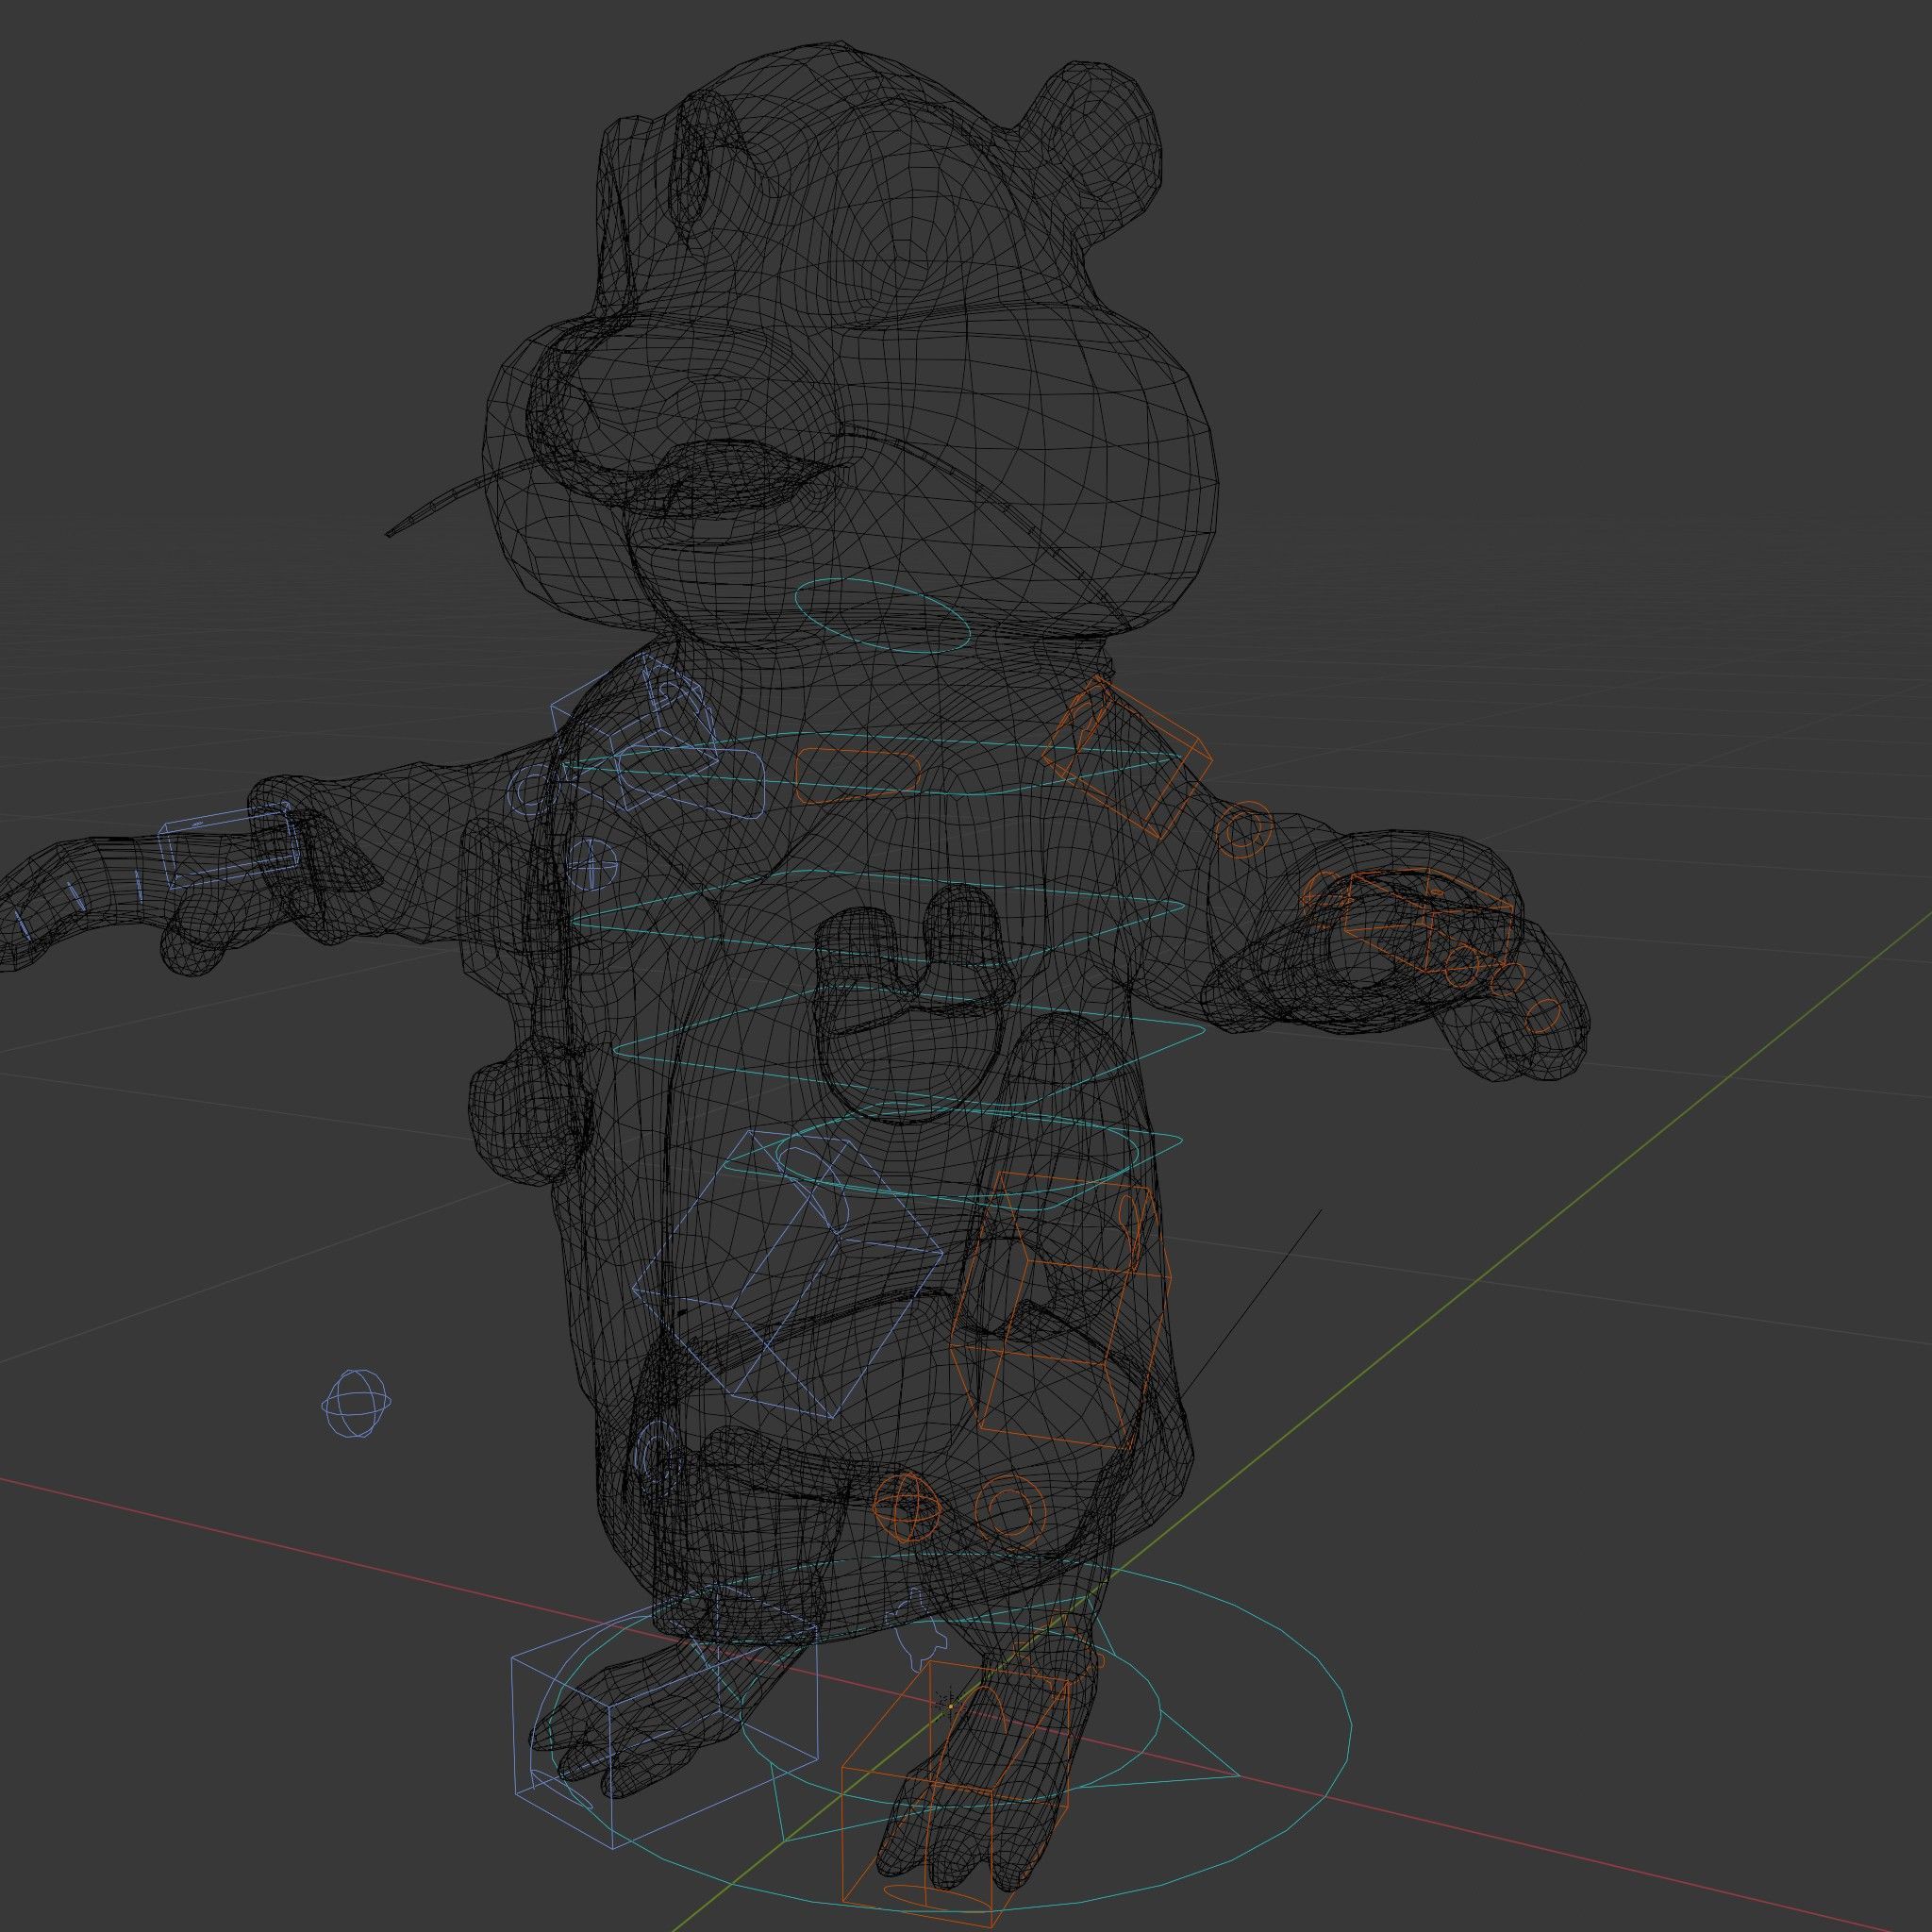
Task: Select the blue rounded-rectangle chest control
Action: 690,783
